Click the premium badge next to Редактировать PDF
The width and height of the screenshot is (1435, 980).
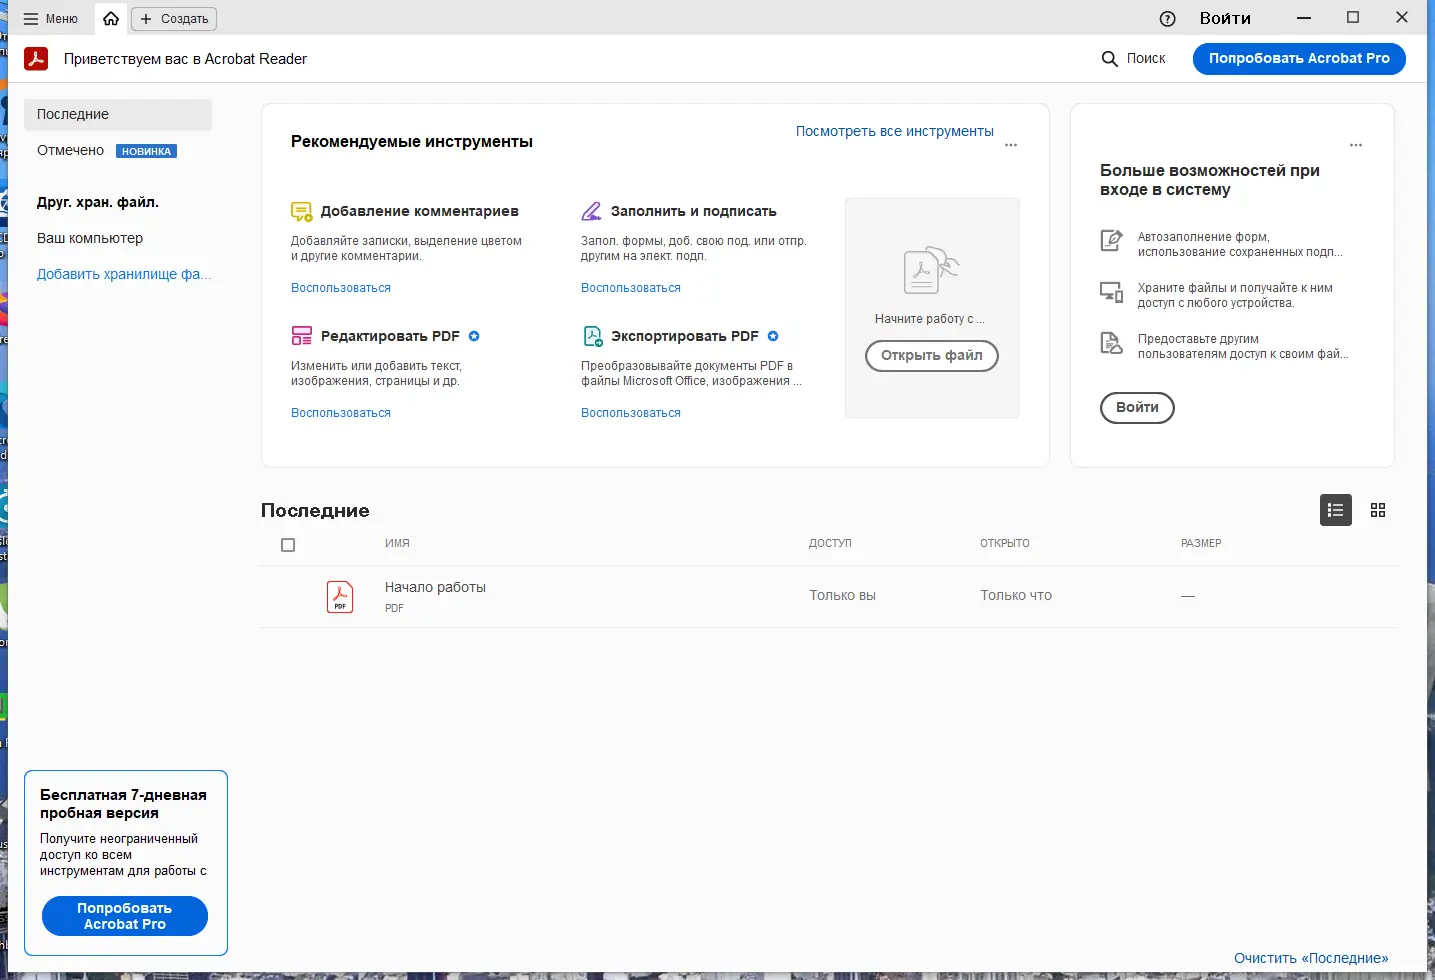474,336
